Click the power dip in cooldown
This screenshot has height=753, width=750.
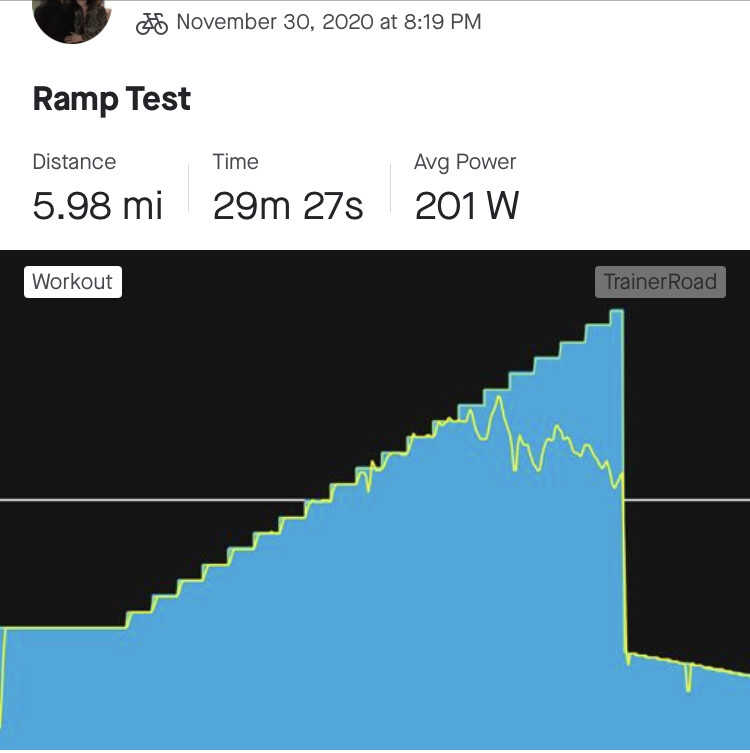coord(689,678)
